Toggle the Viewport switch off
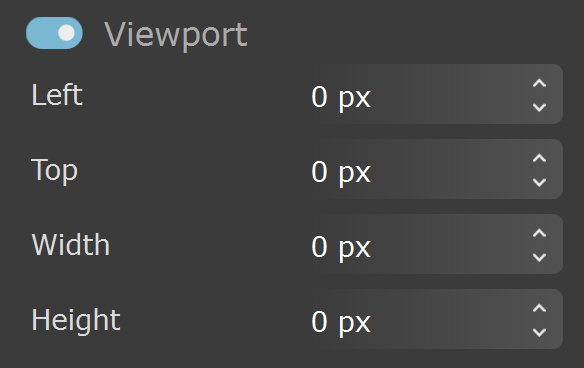584x368 pixels. [x=54, y=33]
